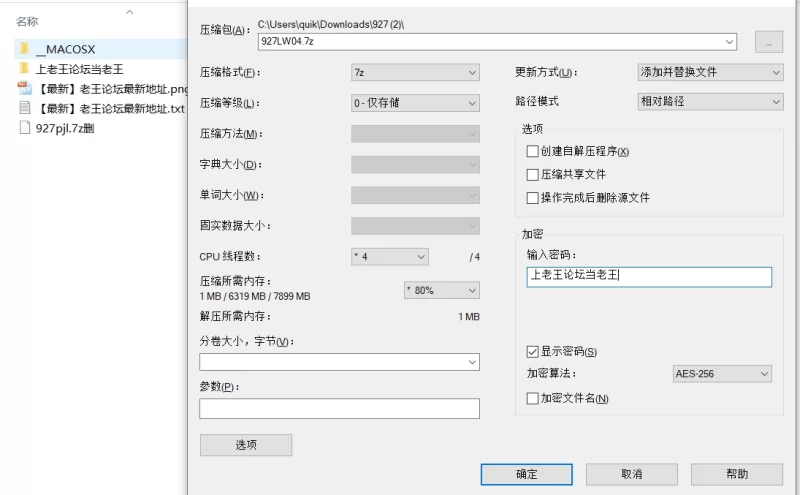Open the CPU 线程数 dropdown
800x495 pixels.
pos(390,257)
